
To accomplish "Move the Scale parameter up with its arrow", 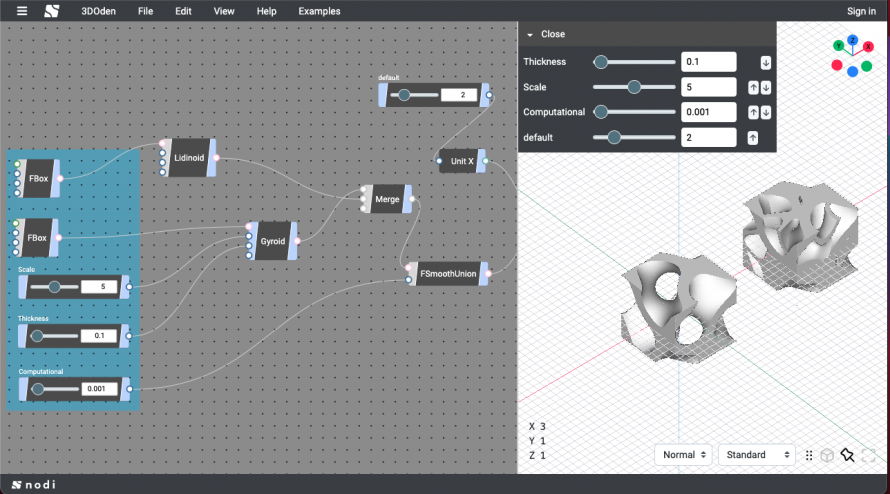I will (x=753, y=87).
